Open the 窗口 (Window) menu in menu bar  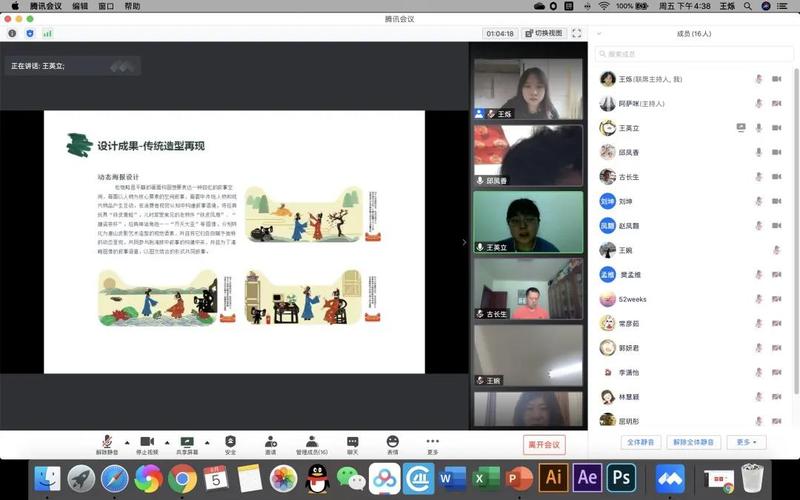(106, 6)
